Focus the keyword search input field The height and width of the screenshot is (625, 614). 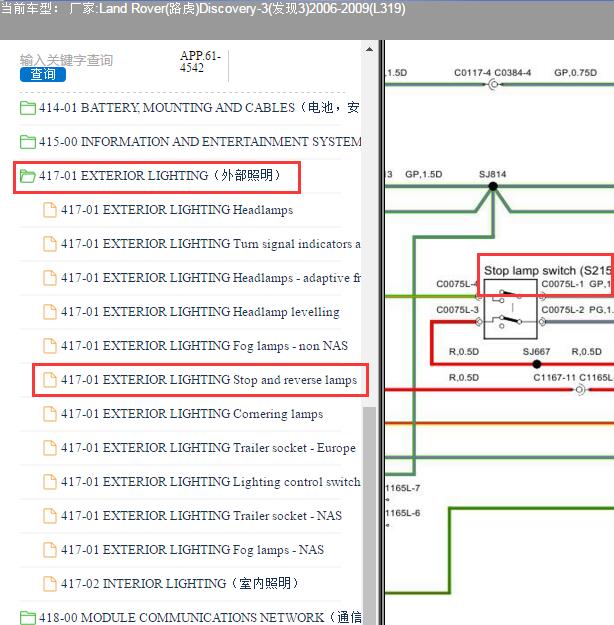coord(66,60)
